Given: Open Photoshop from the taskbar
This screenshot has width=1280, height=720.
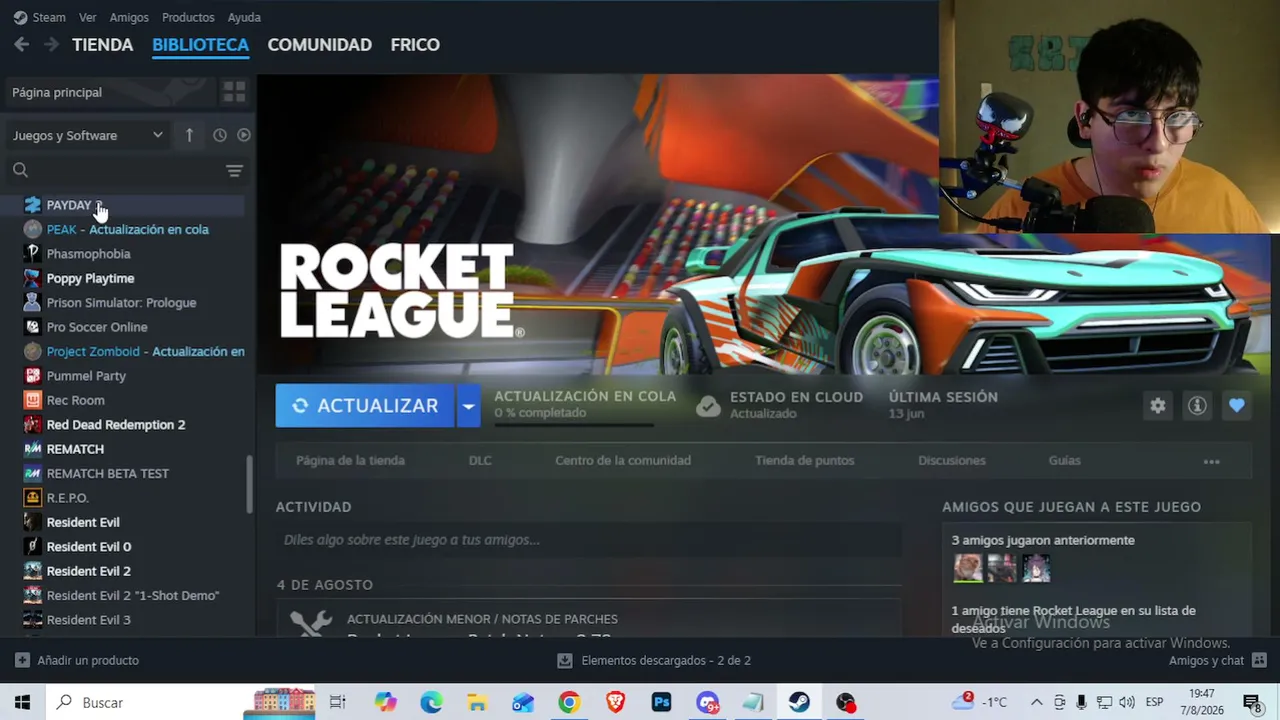Looking at the screenshot, I should click(661, 702).
